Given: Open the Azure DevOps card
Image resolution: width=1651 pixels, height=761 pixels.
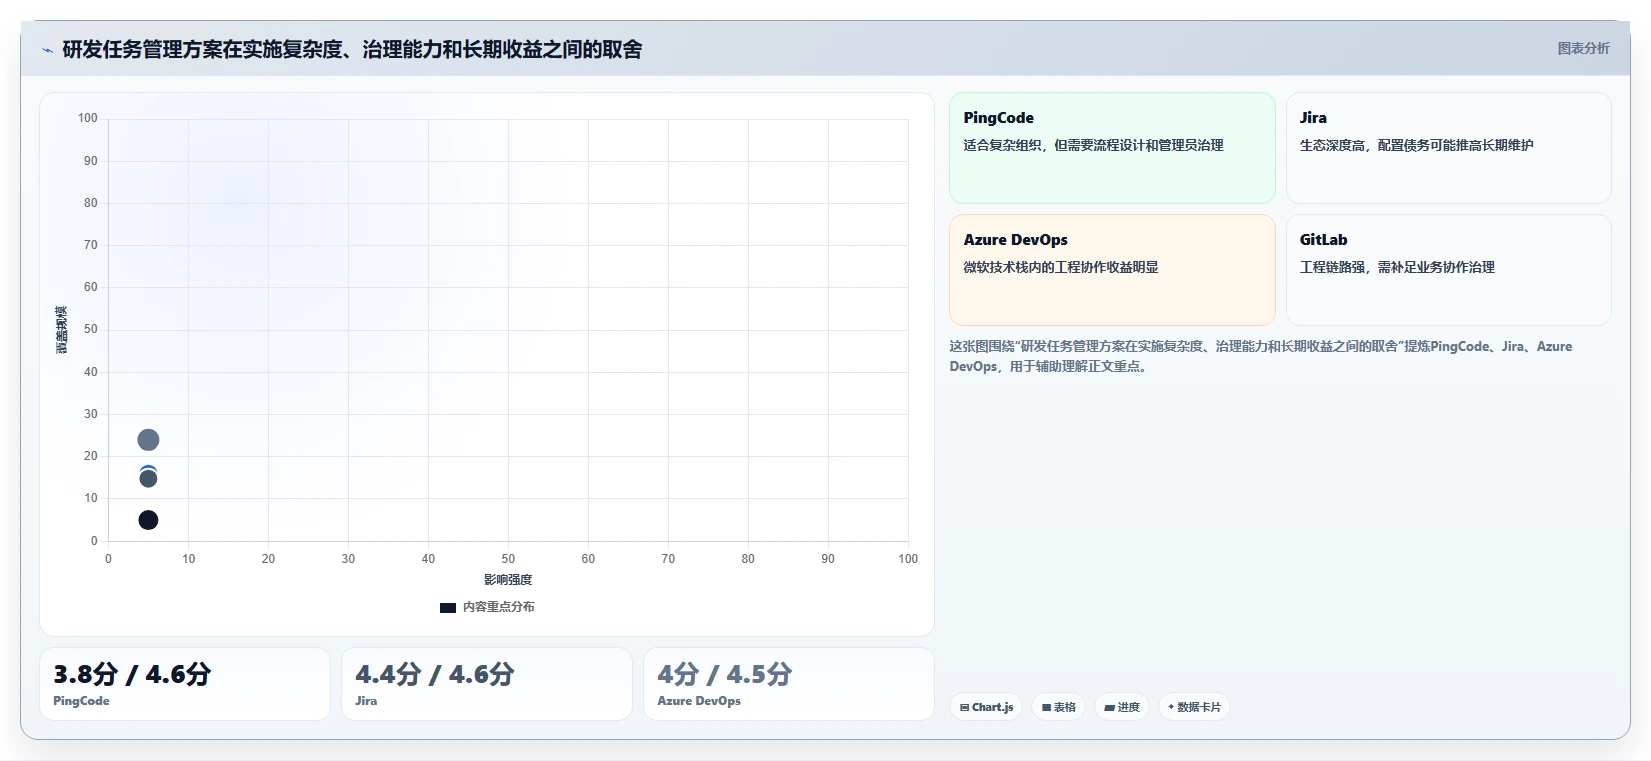Looking at the screenshot, I should (1112, 270).
